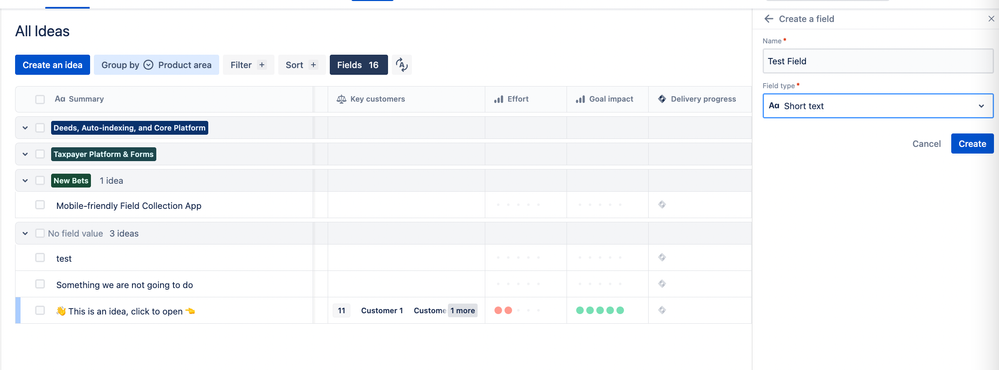Click Cancel in the Create a field panel
Screen dimensions: 999x370
926,143
